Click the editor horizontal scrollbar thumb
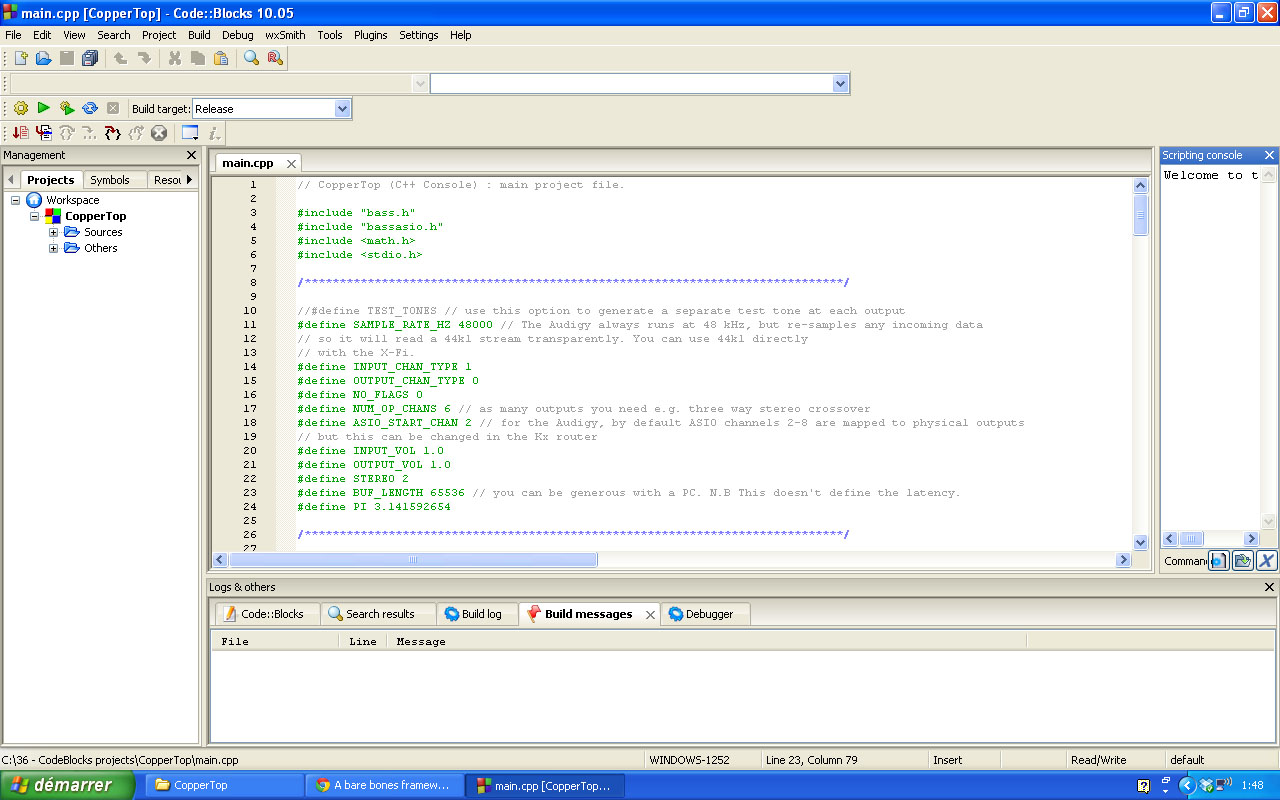The image size is (1280, 800). click(x=413, y=560)
